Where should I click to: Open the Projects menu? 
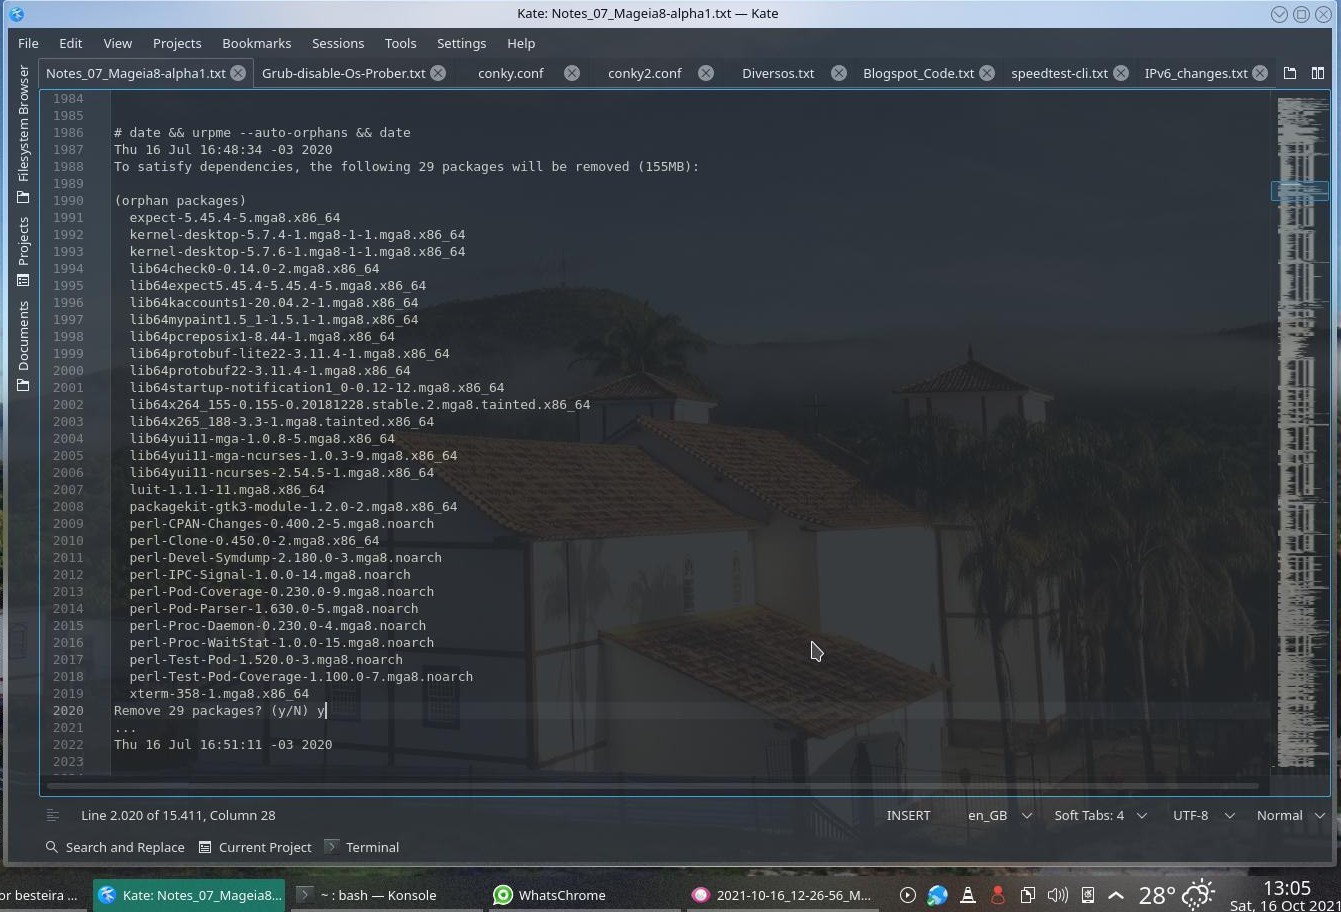177,43
